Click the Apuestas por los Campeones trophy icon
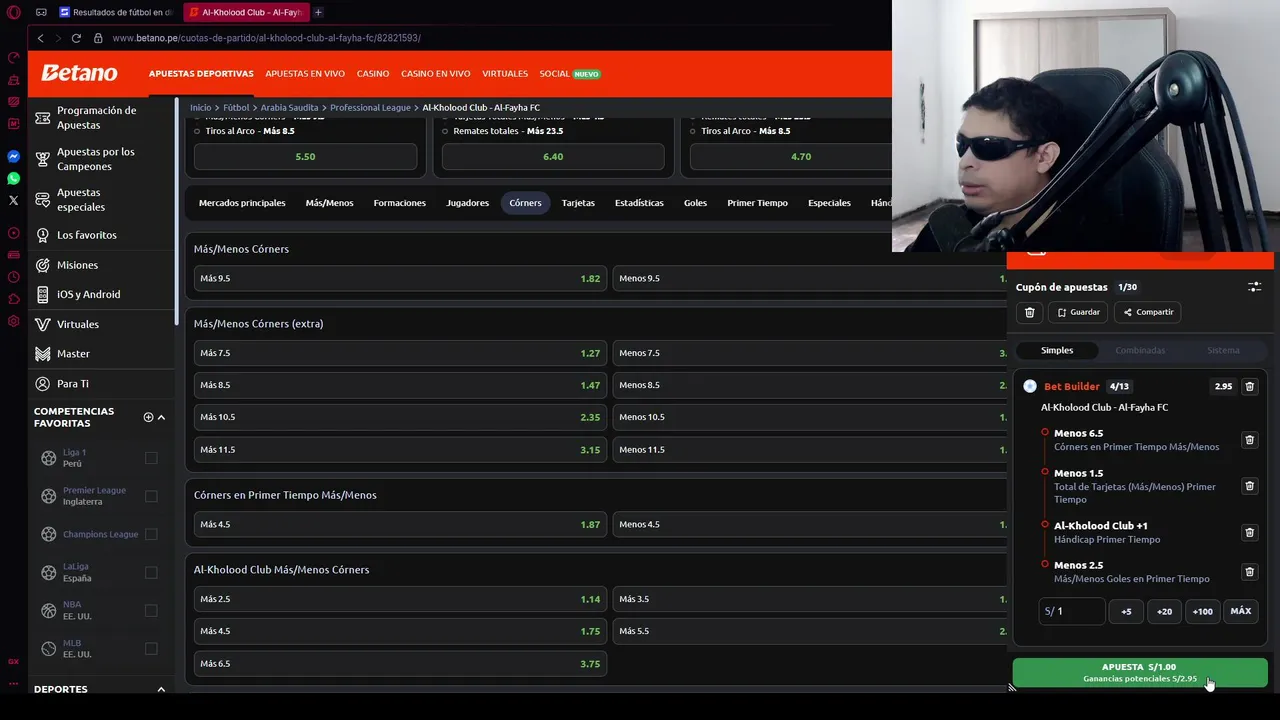1280x720 pixels. click(42, 159)
